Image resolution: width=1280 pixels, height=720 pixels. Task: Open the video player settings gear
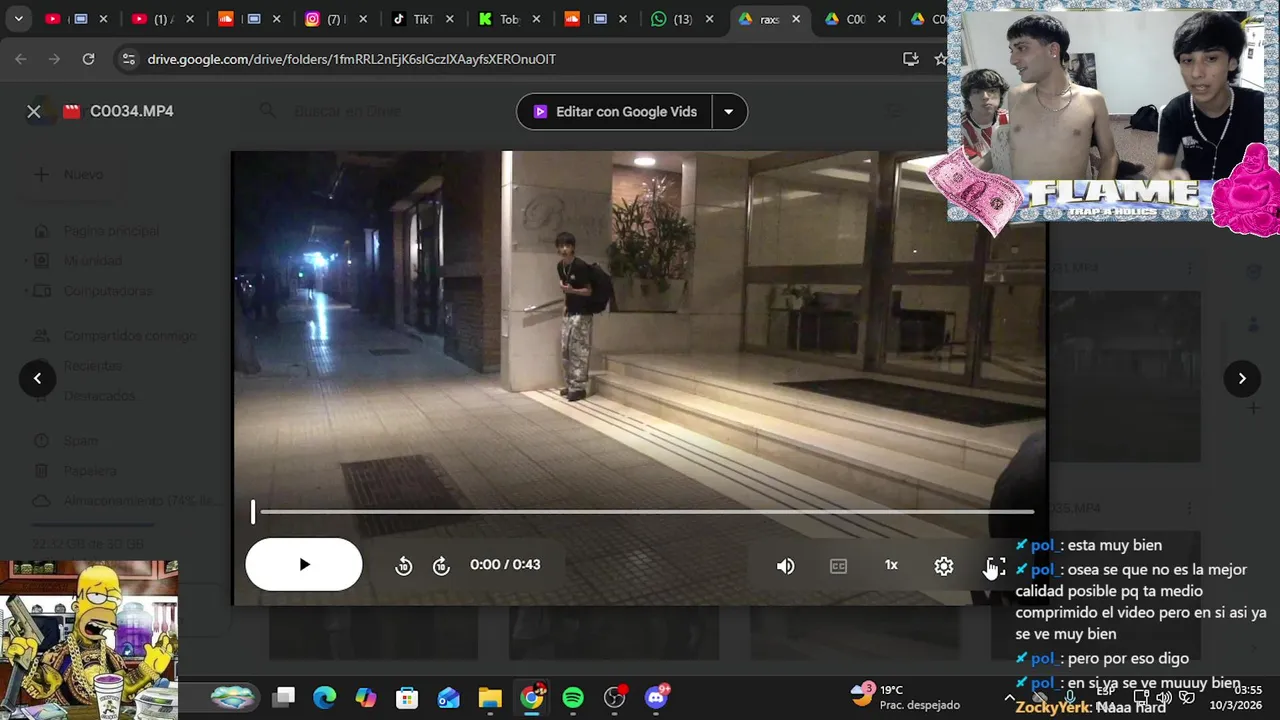pos(944,566)
